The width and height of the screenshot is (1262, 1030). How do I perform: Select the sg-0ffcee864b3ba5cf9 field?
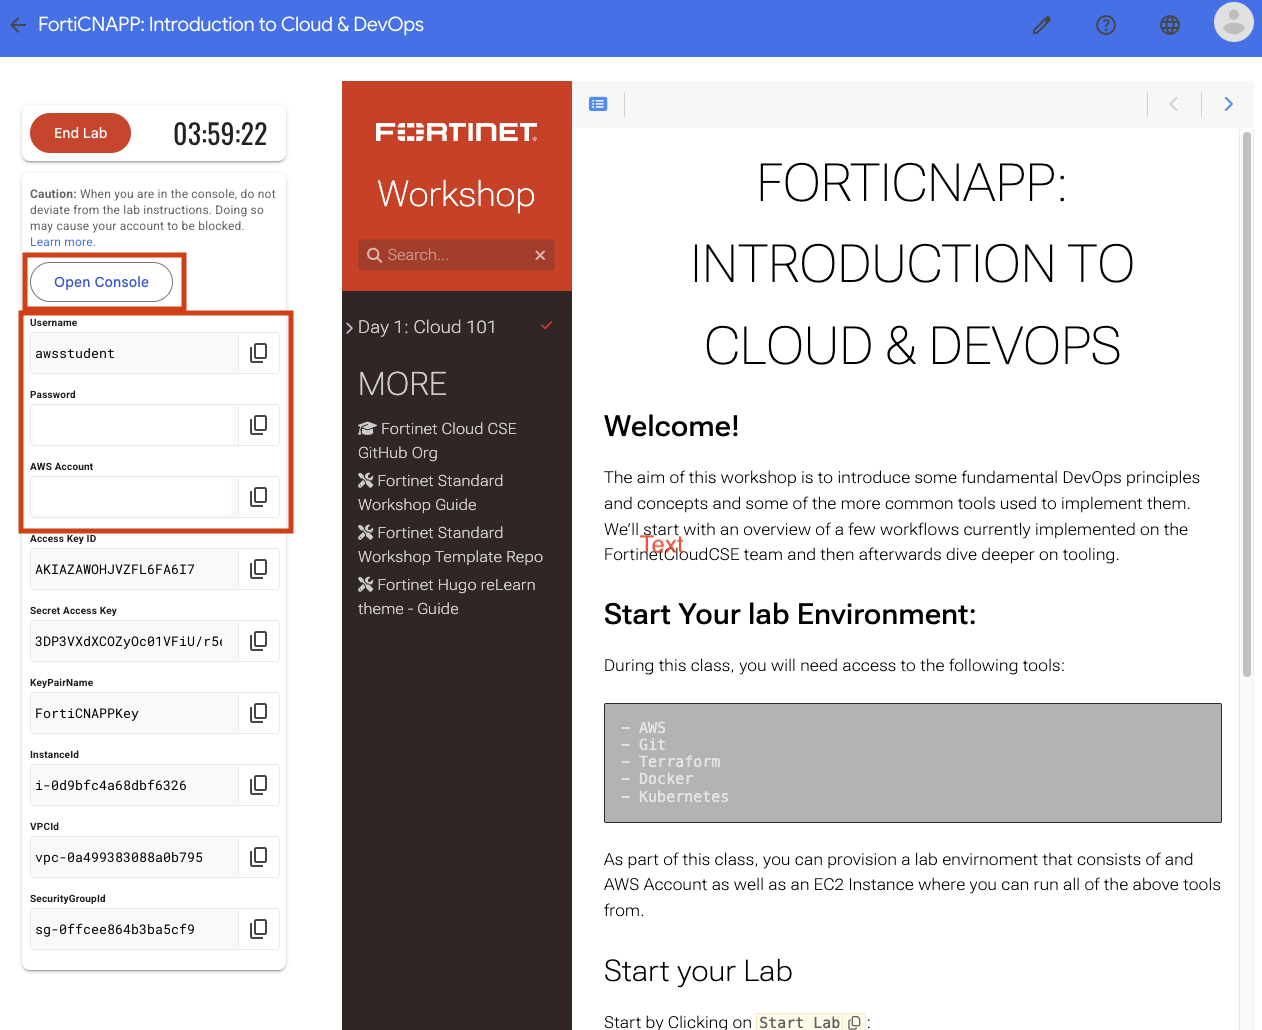(x=134, y=929)
